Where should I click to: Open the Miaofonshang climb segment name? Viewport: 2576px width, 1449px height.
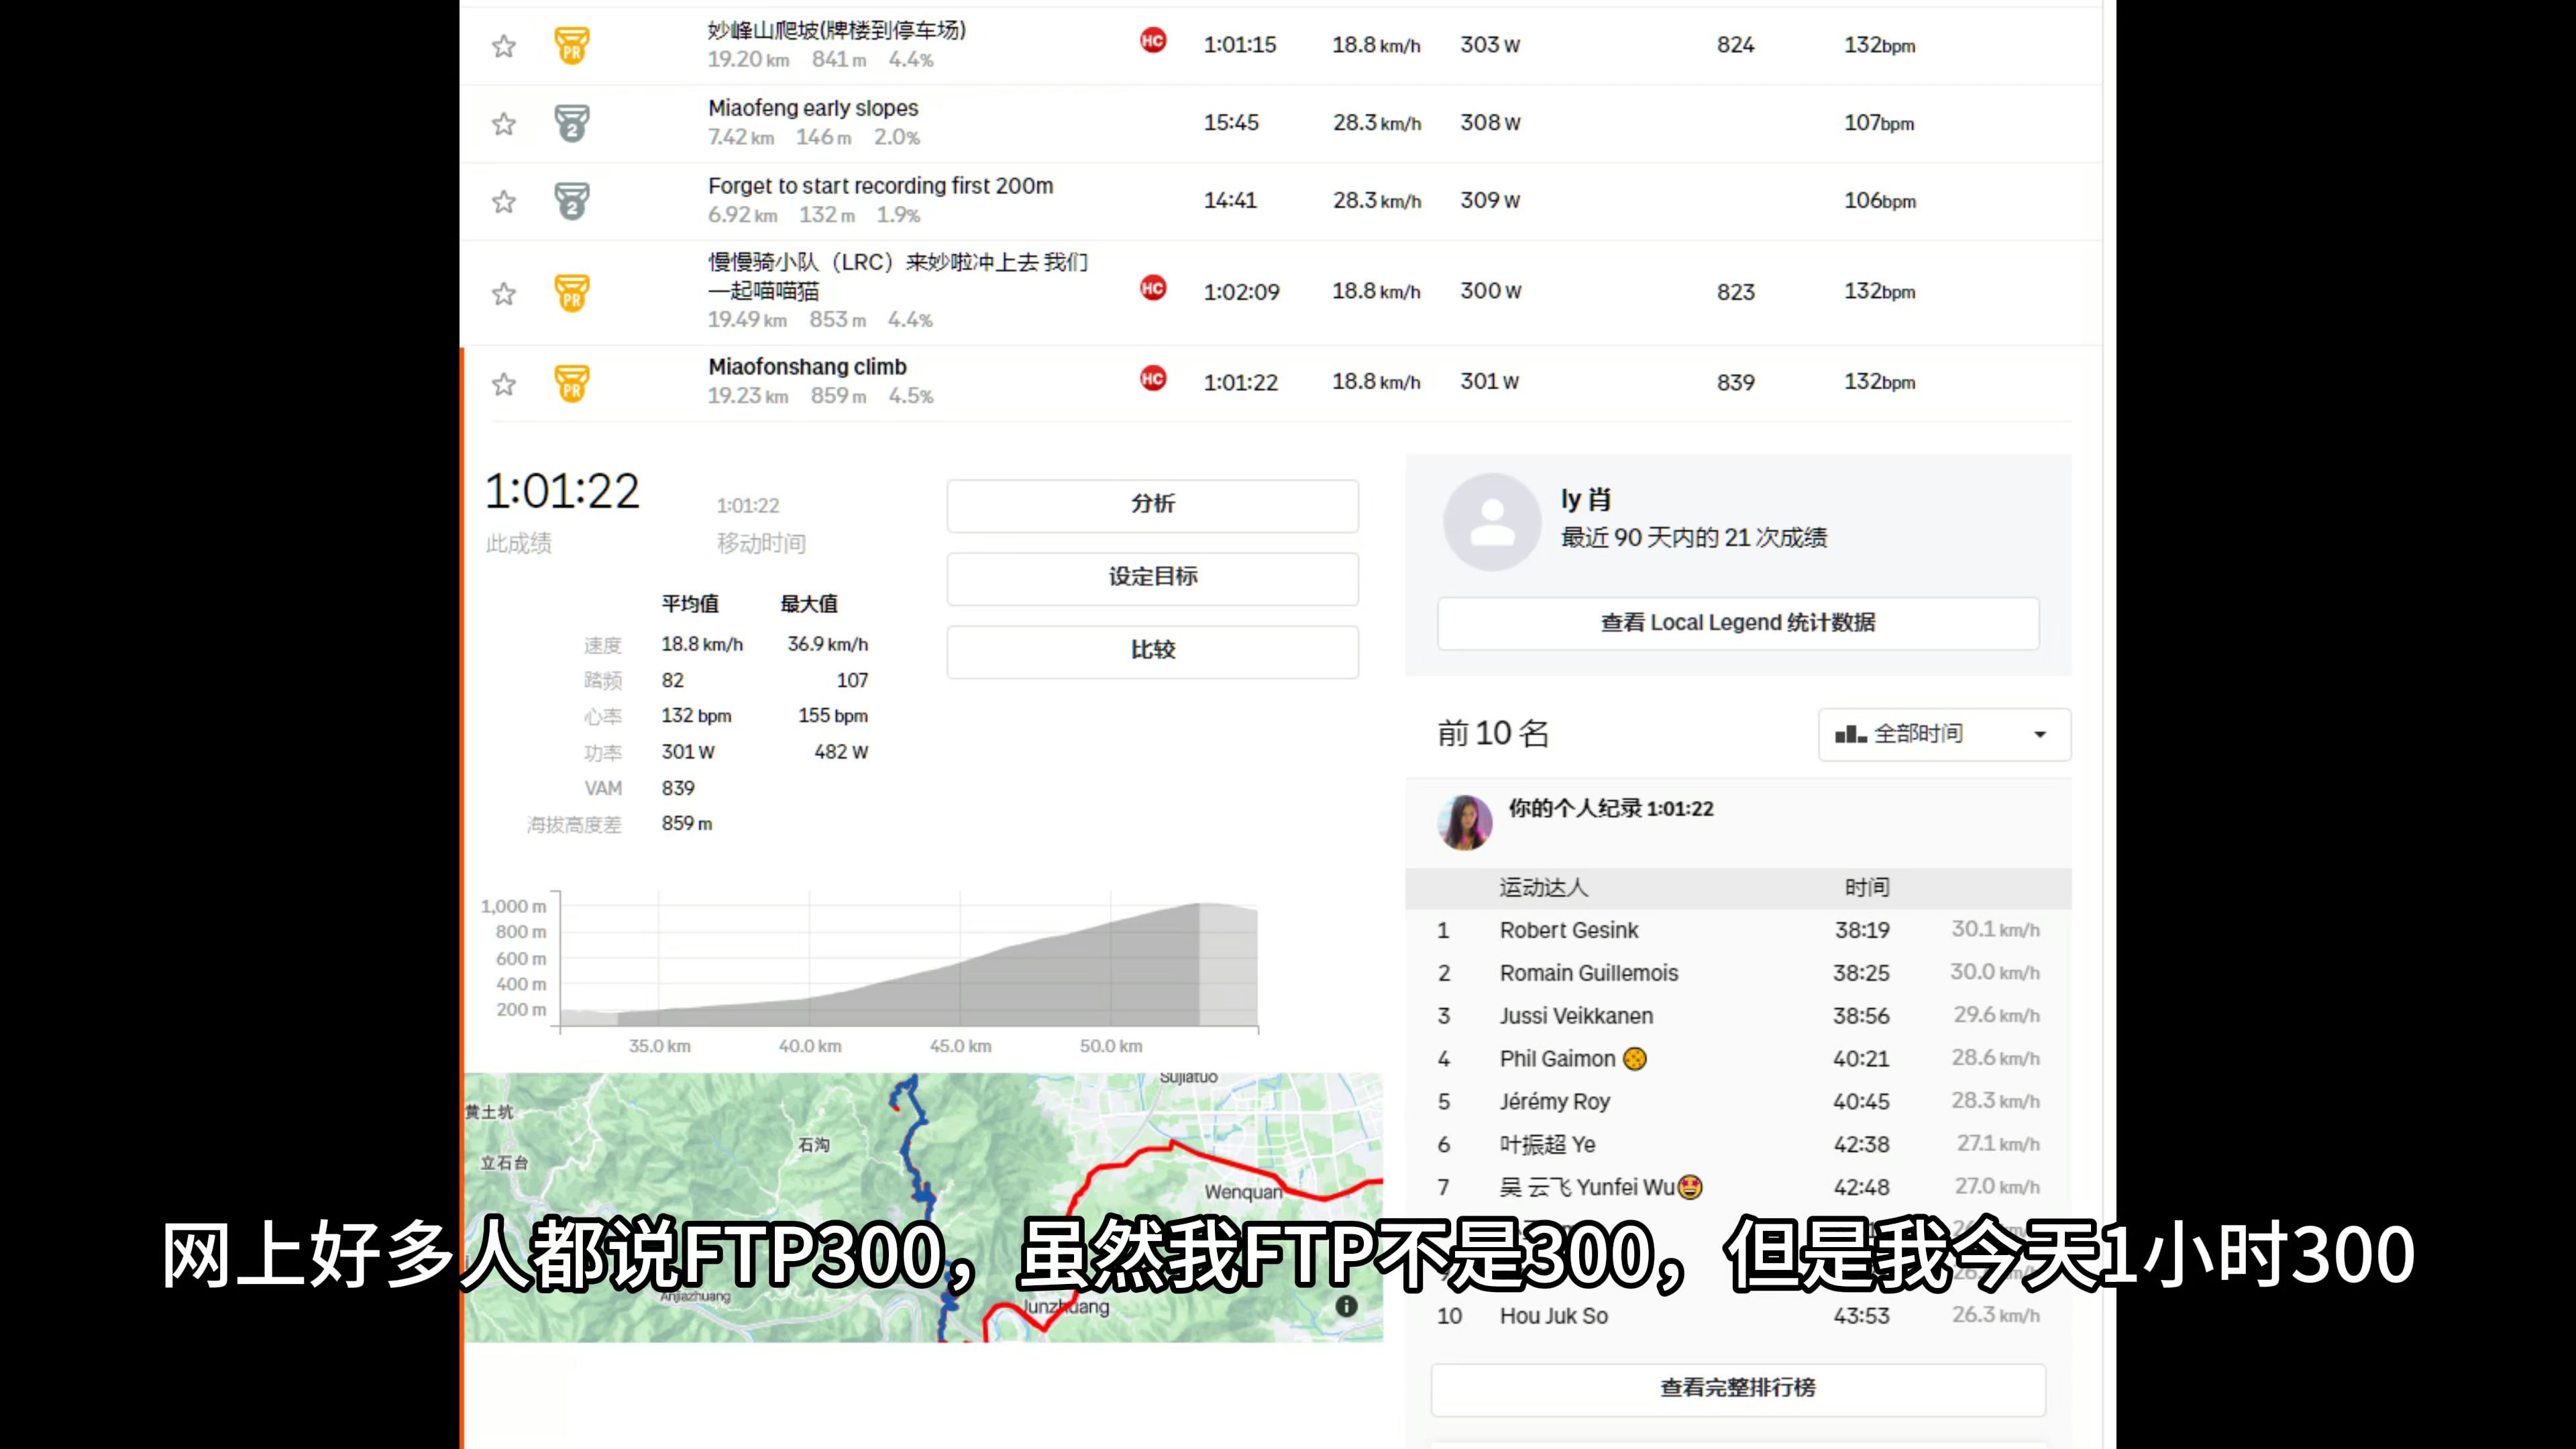tap(807, 368)
